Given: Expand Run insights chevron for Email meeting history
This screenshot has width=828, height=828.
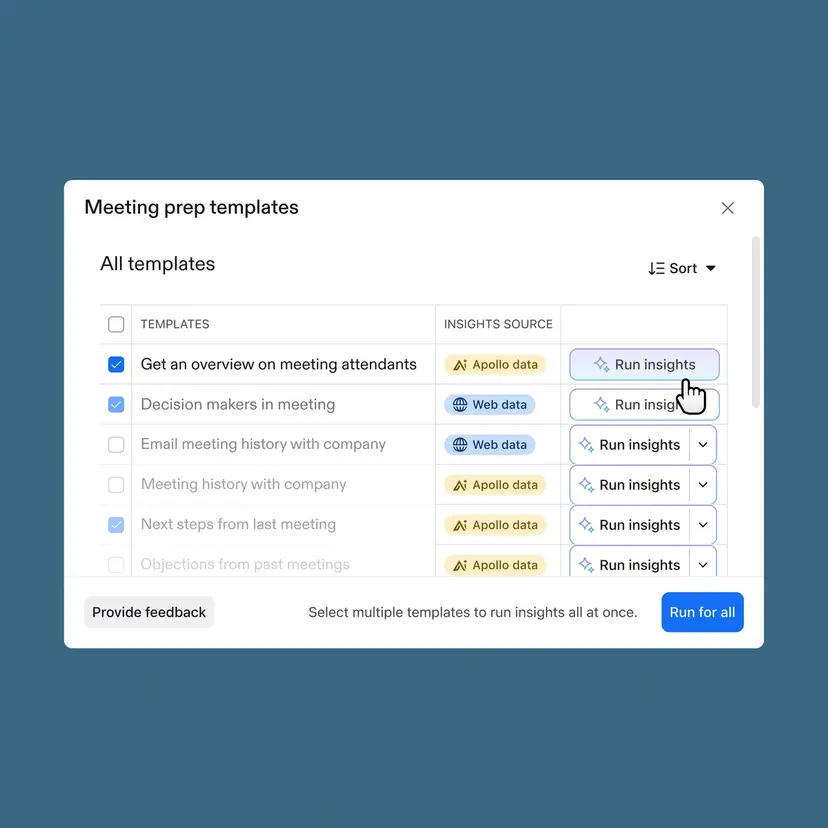Looking at the screenshot, I should tap(703, 445).
